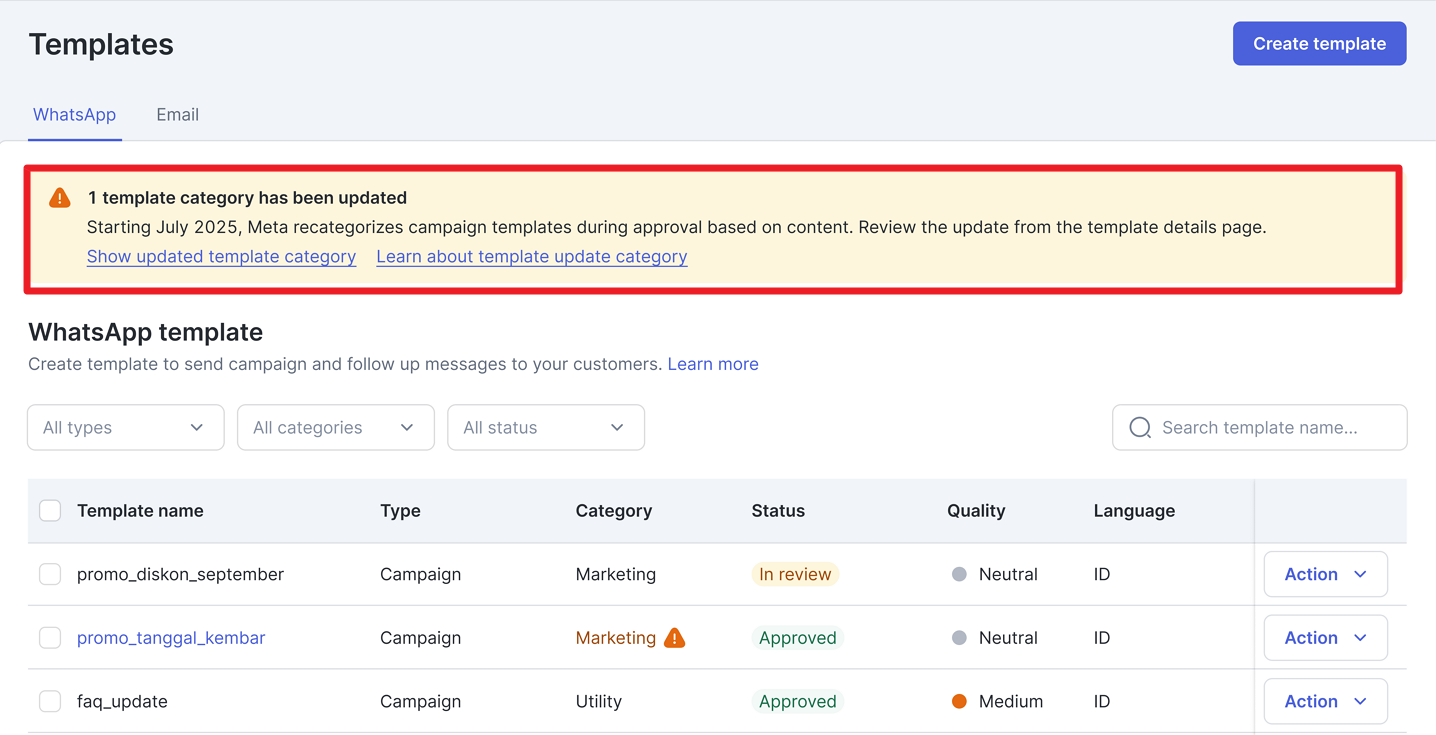This screenshot has width=1436, height=735.
Task: Open the All status filter dropdown
Action: [x=545, y=428]
